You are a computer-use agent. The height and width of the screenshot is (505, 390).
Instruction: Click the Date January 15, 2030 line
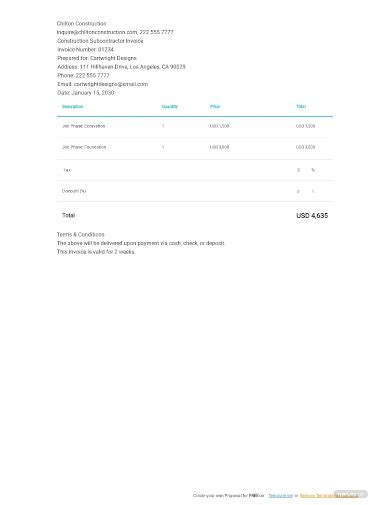86,93
